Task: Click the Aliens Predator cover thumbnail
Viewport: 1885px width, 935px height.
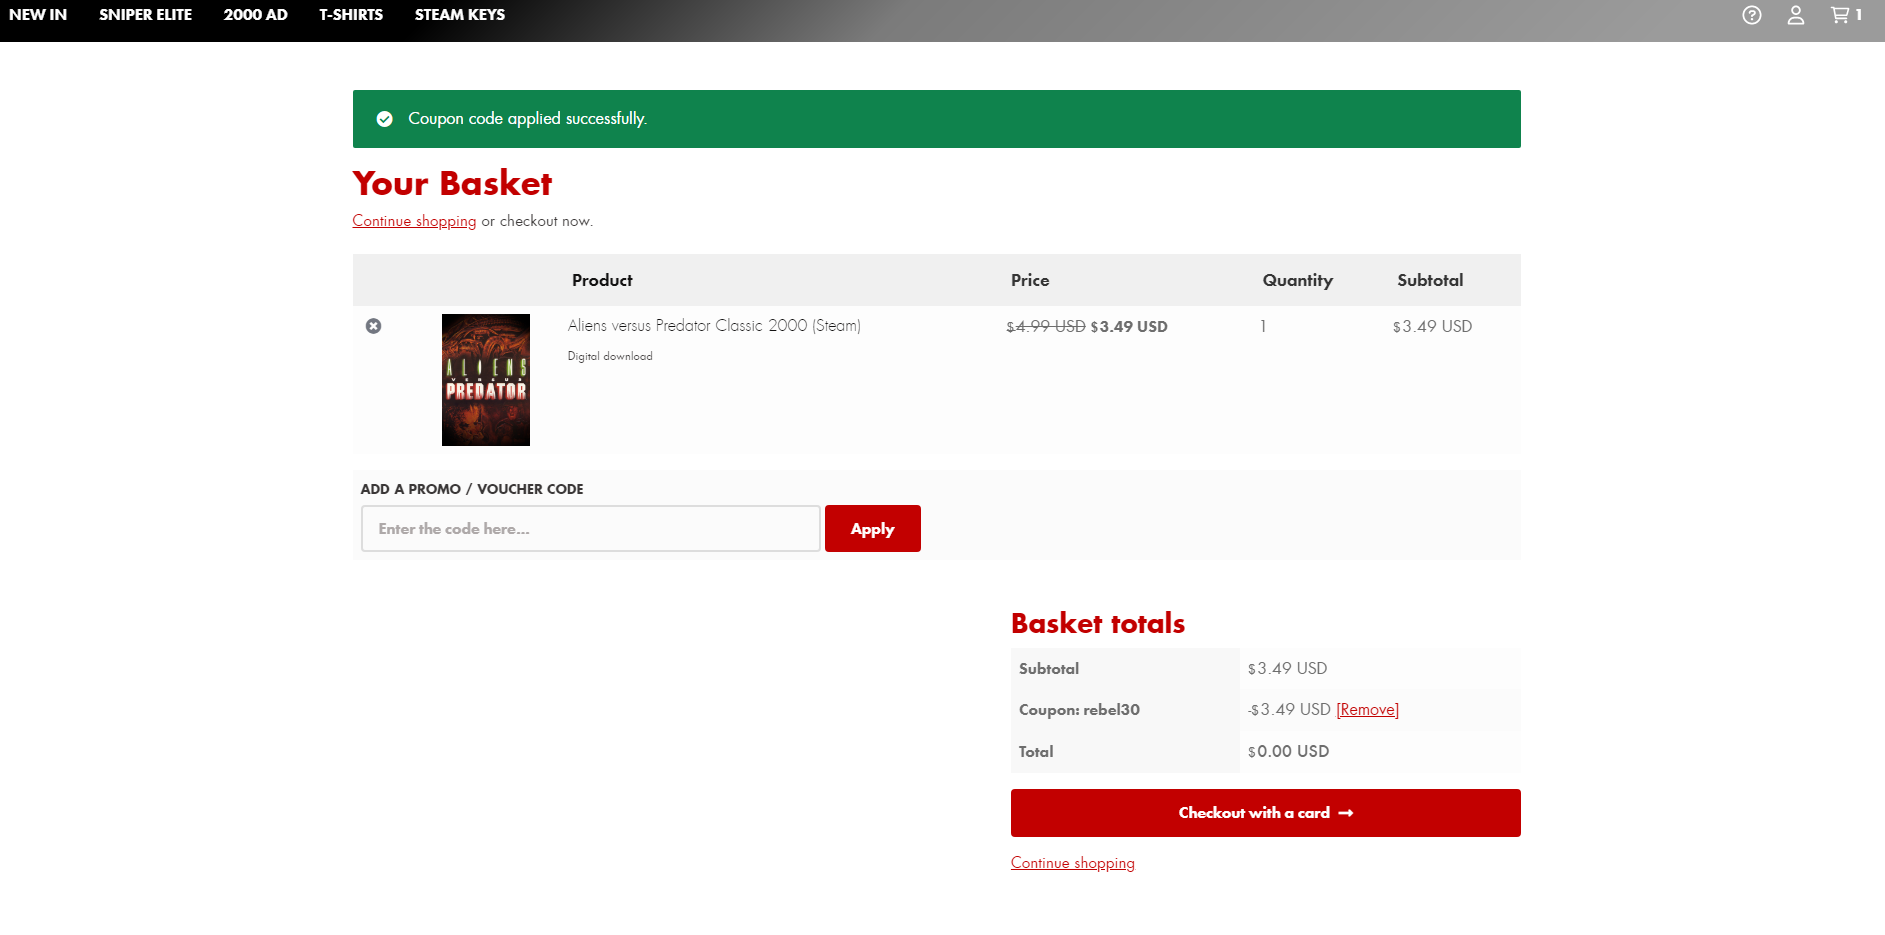Action: pyautogui.click(x=486, y=380)
